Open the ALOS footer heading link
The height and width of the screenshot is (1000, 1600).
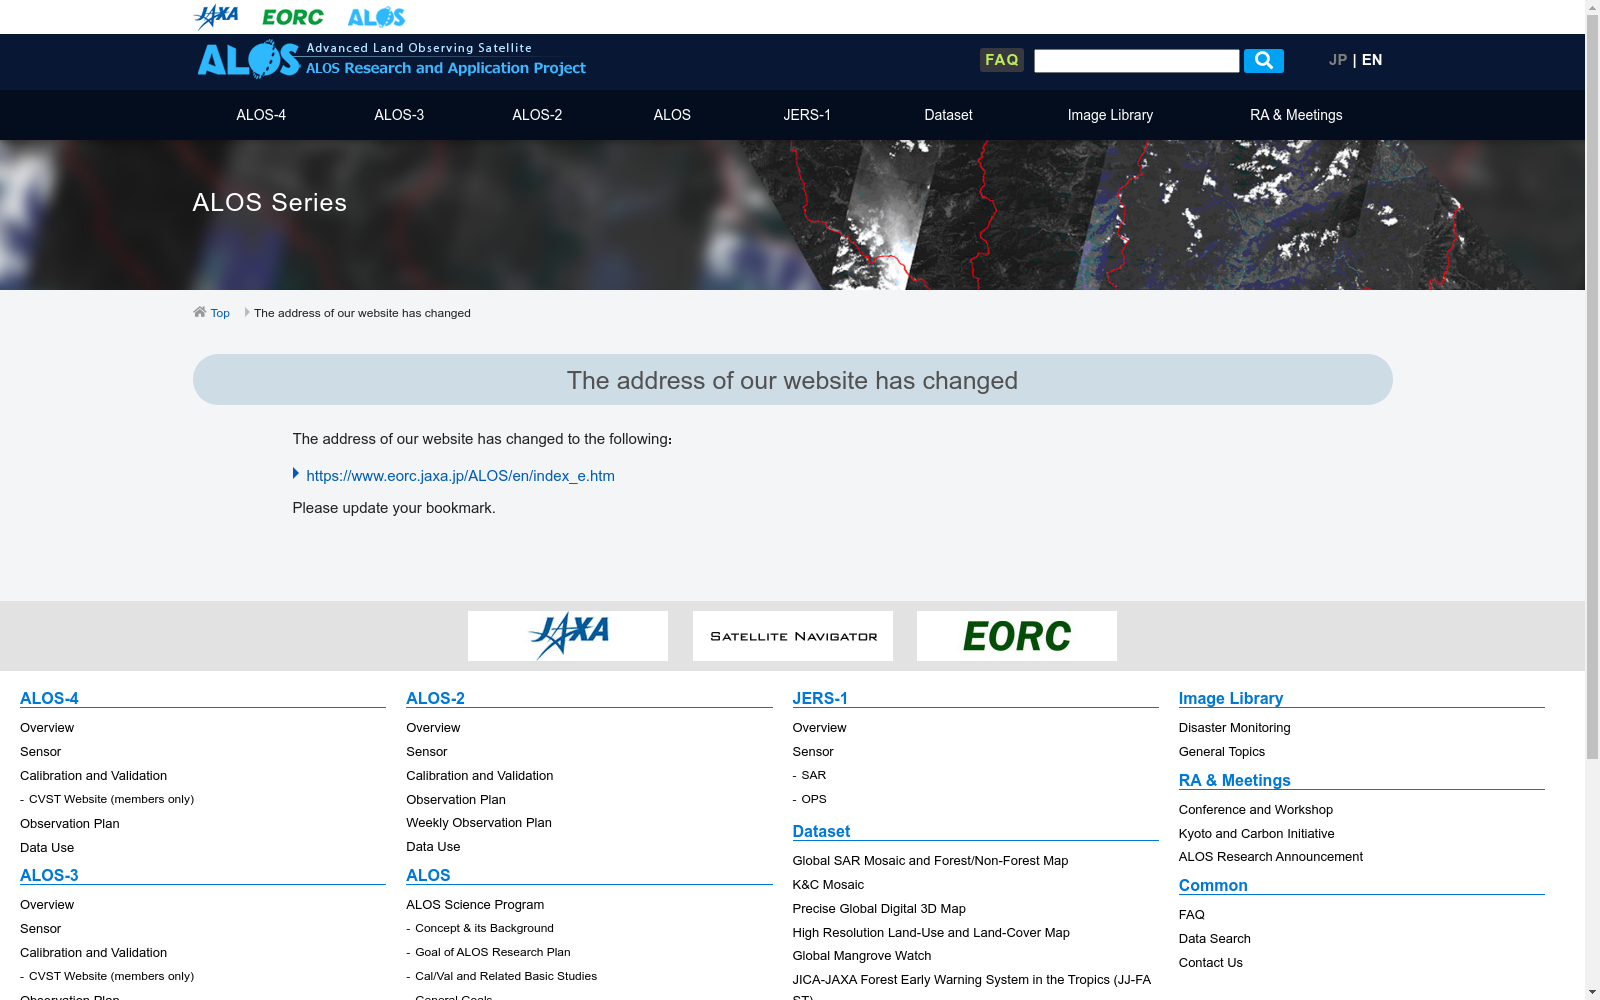(x=428, y=875)
